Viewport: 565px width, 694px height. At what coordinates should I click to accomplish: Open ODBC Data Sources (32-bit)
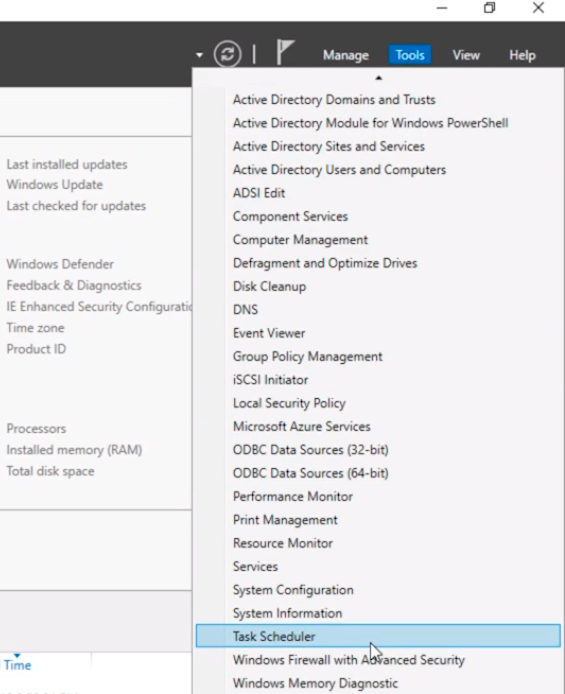tap(311, 450)
